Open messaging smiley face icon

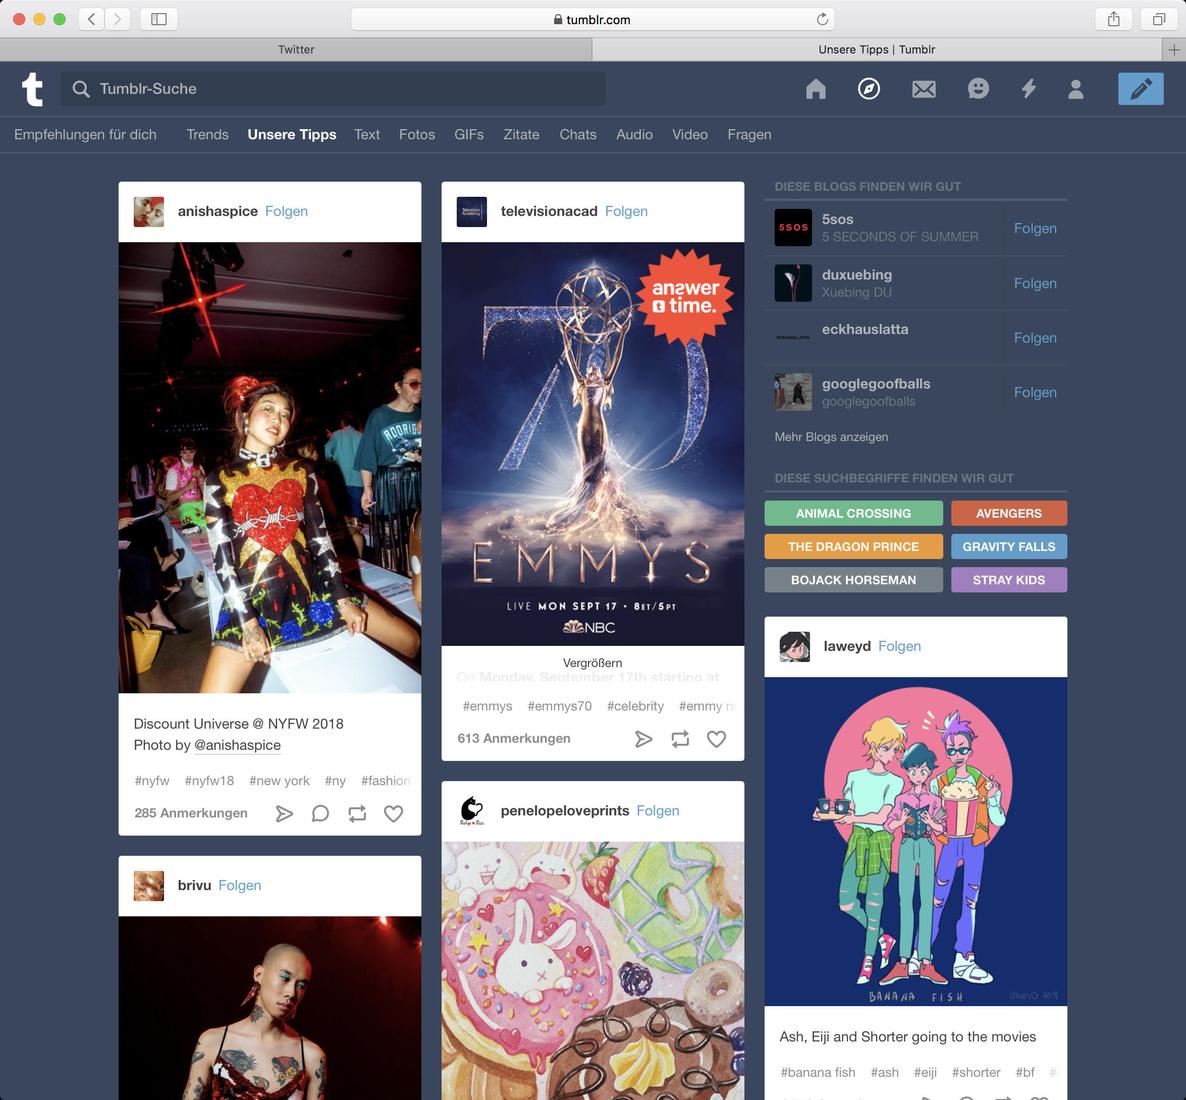978,89
